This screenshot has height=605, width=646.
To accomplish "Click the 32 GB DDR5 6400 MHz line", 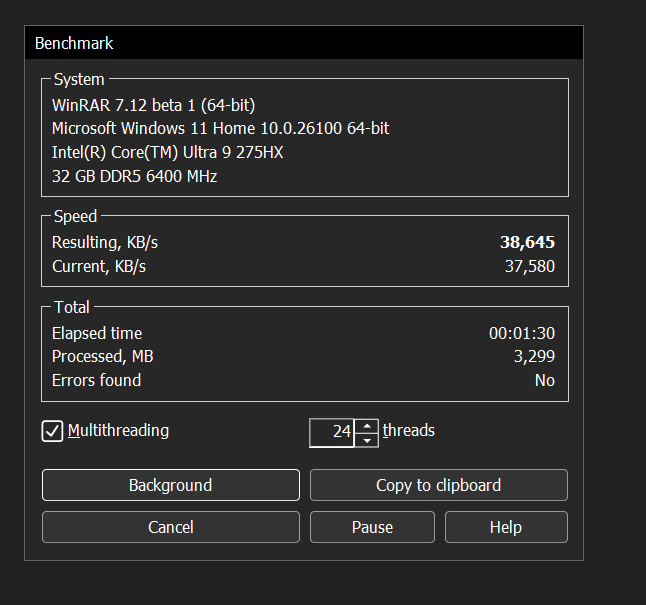I will coord(134,176).
